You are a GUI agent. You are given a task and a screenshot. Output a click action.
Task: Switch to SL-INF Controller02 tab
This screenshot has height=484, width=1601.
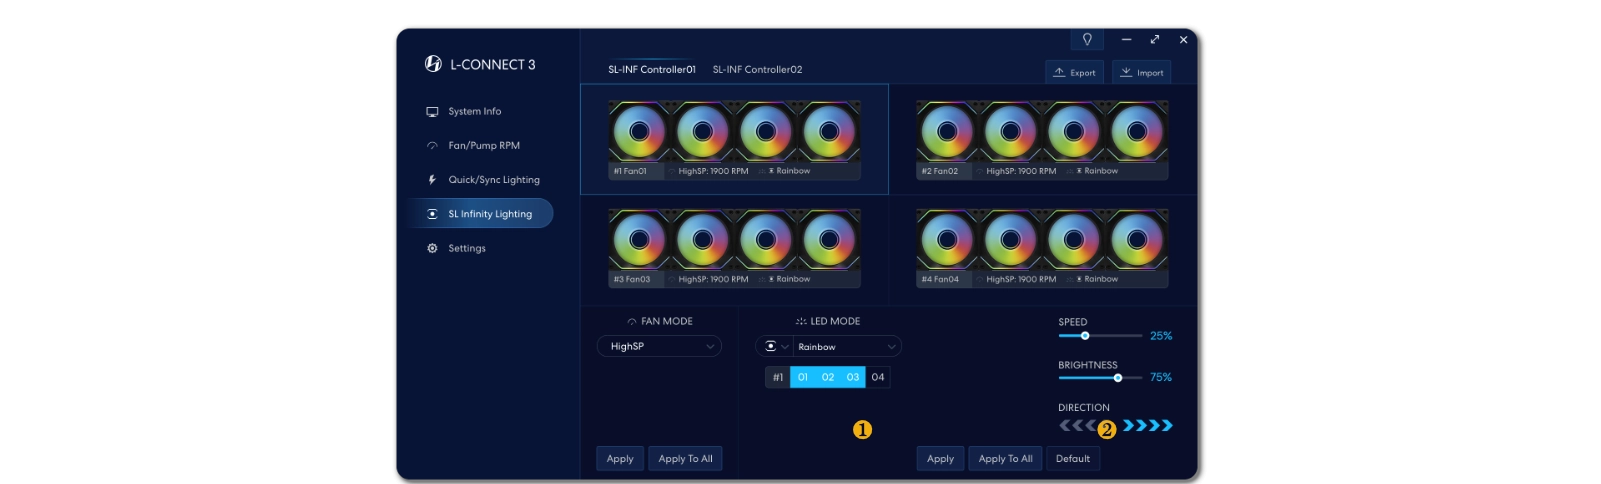tap(757, 70)
